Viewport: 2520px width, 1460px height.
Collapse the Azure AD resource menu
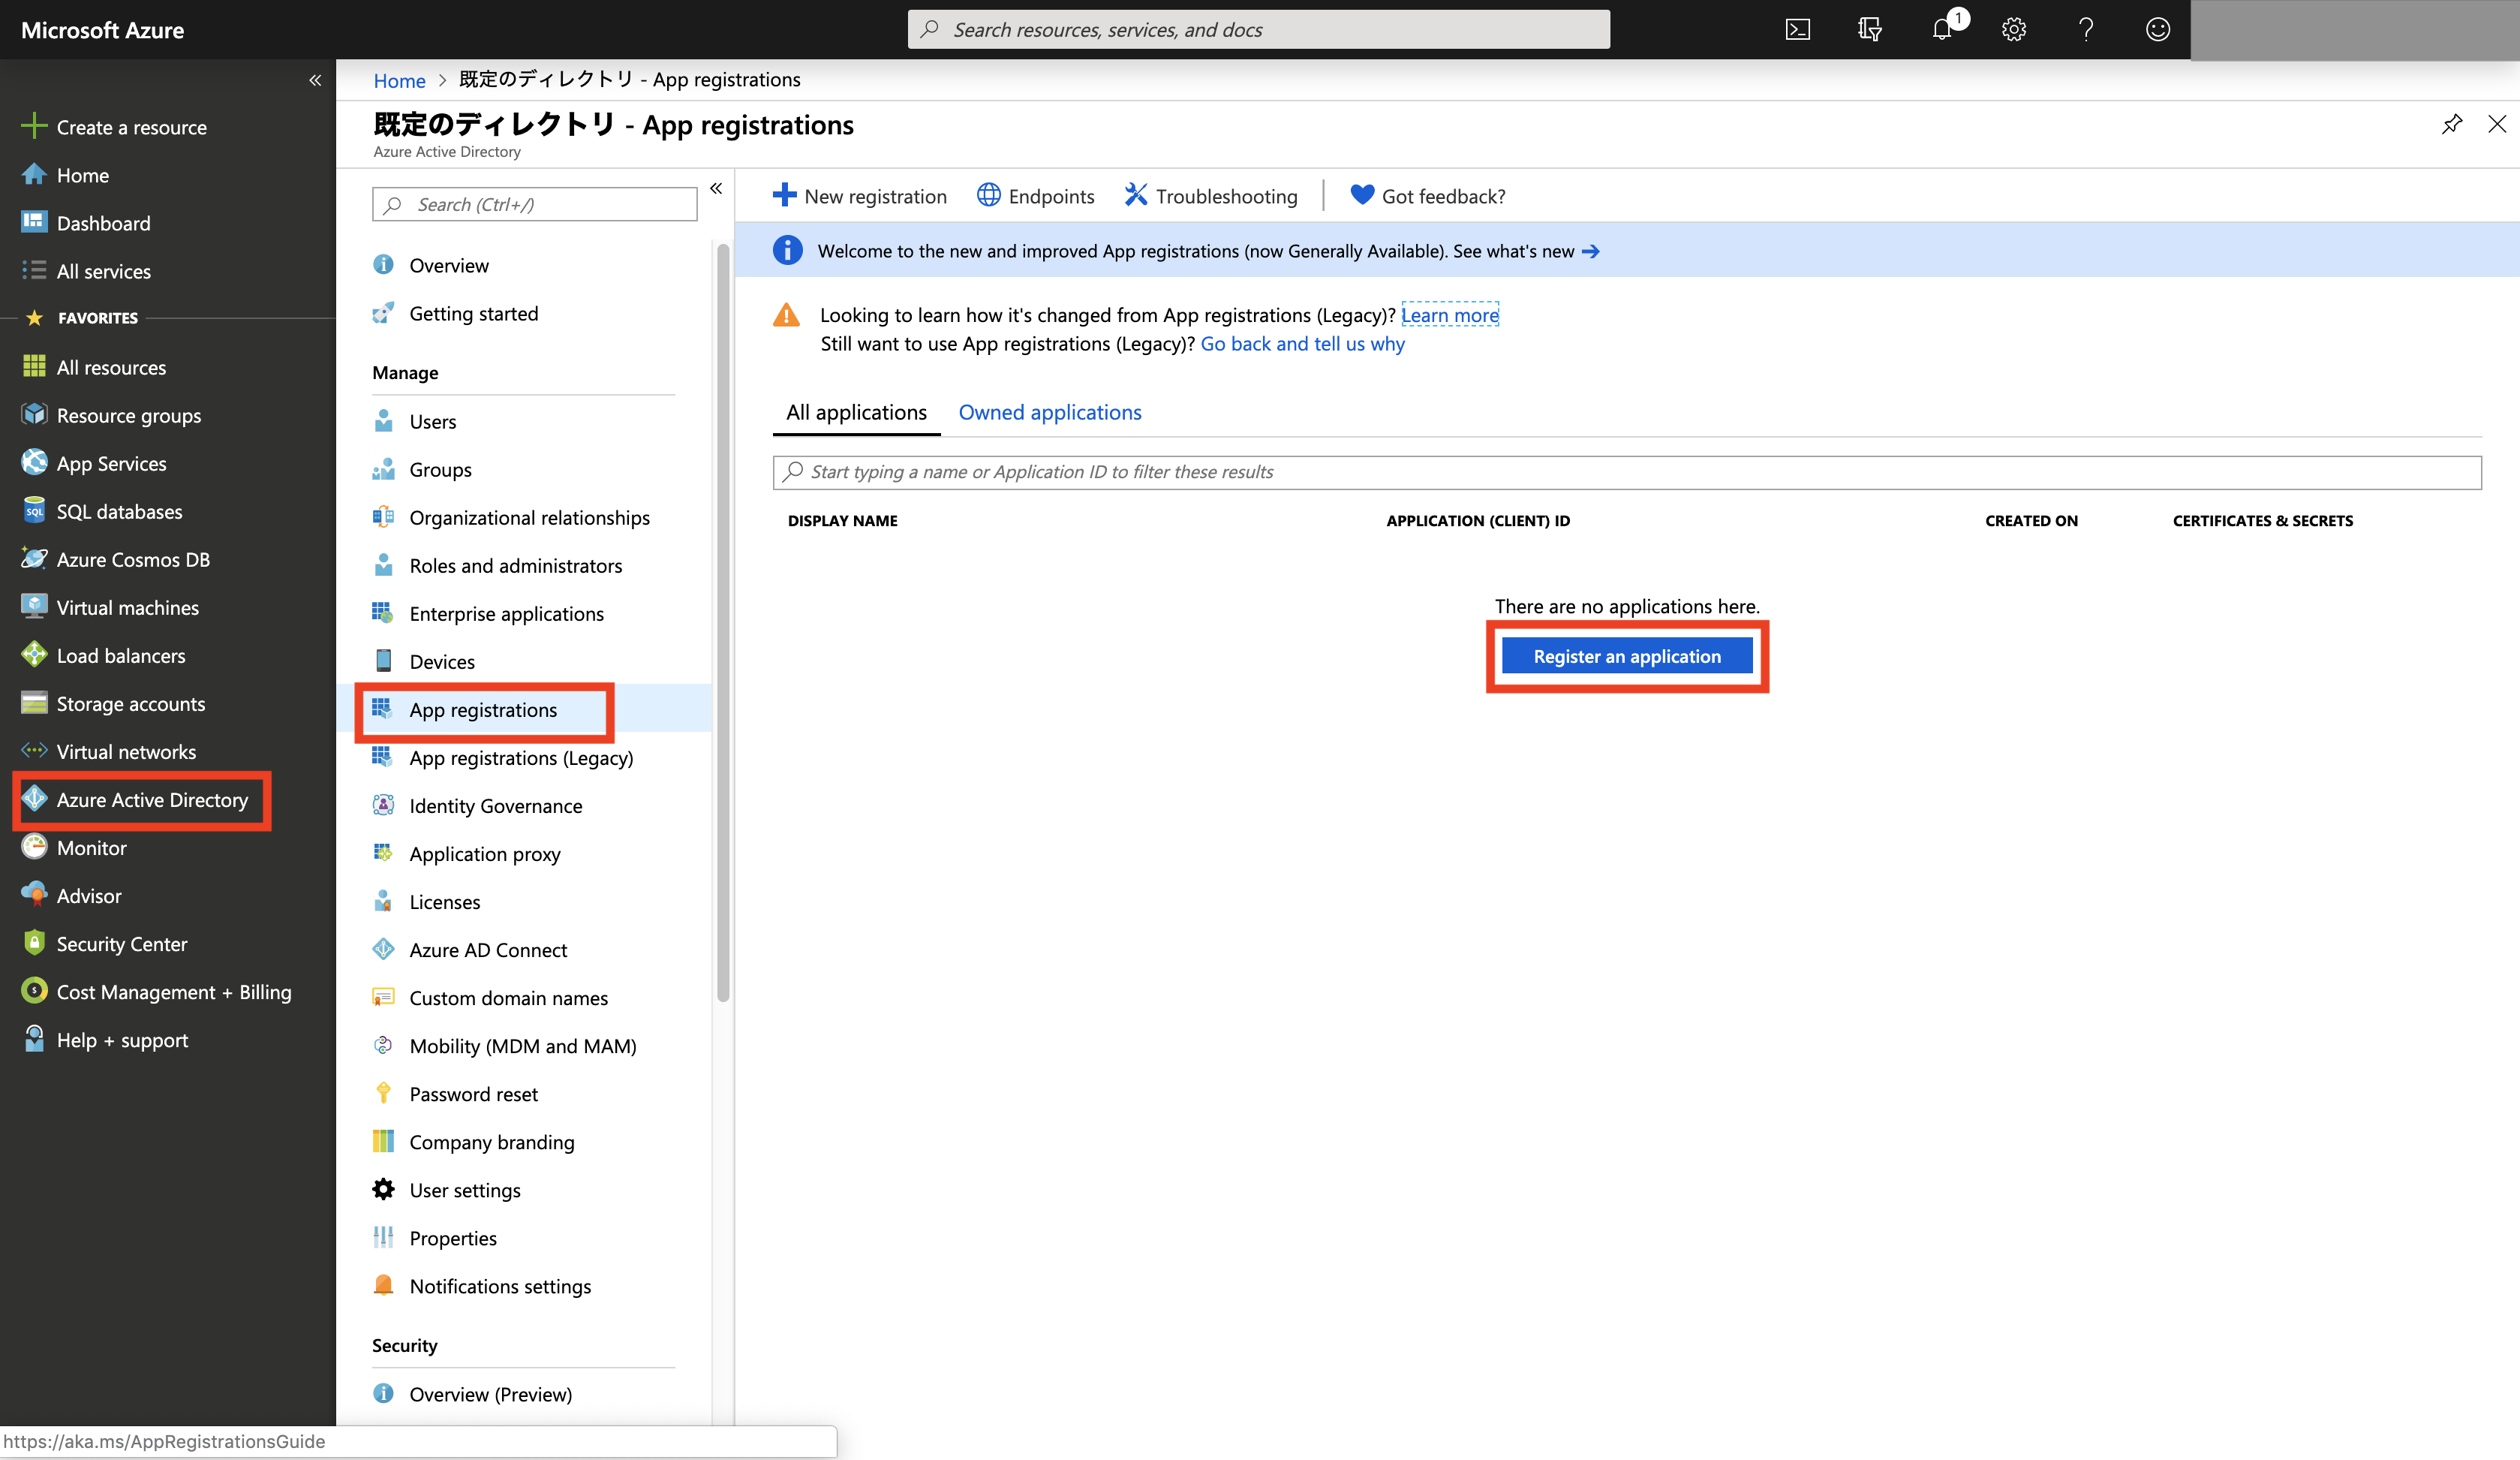pyautogui.click(x=716, y=188)
